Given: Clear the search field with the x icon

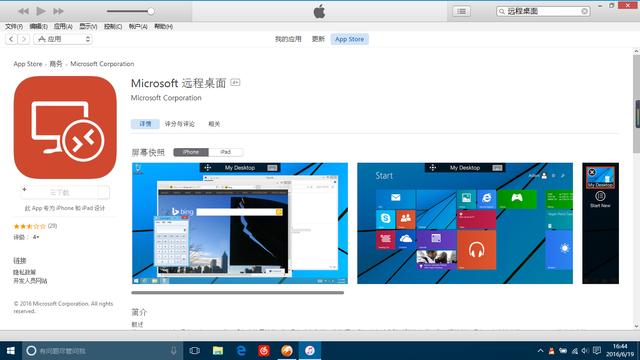Looking at the screenshot, I should (x=584, y=11).
